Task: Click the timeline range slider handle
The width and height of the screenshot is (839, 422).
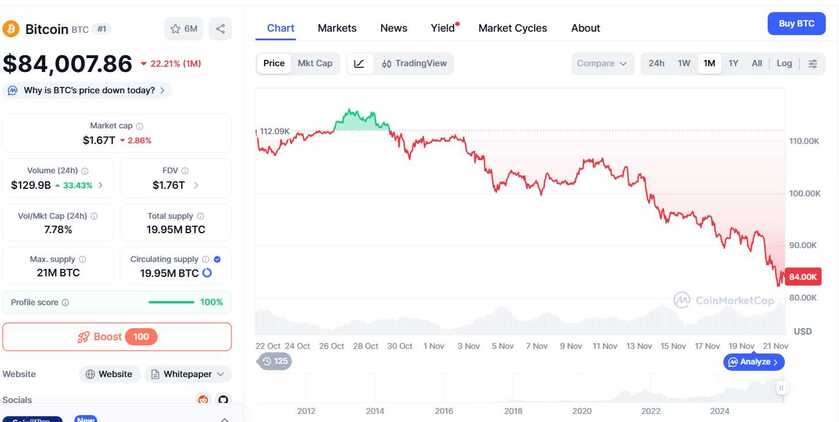Action: coord(782,388)
